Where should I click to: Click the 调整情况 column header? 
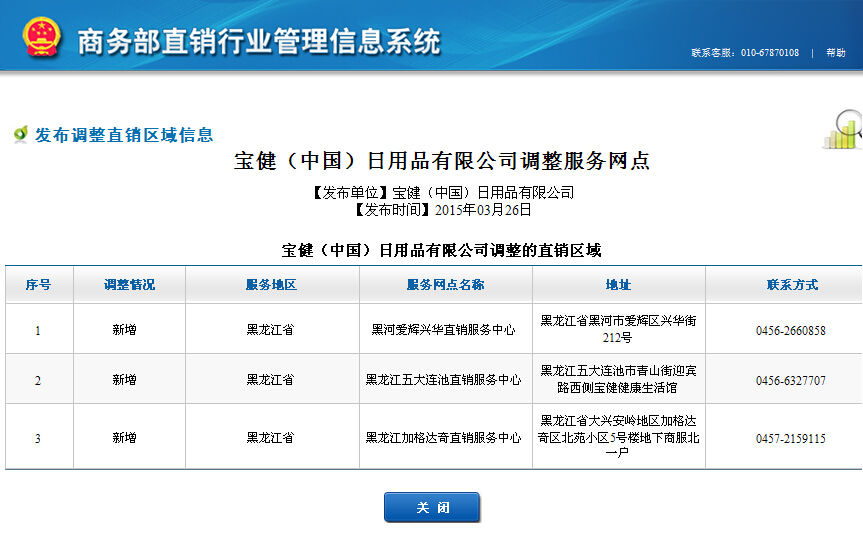(129, 285)
